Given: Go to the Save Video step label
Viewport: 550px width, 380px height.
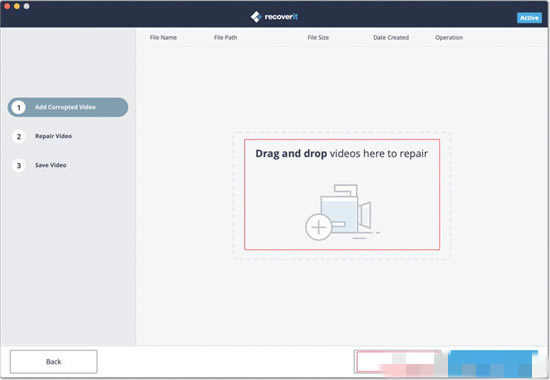Looking at the screenshot, I should point(51,165).
